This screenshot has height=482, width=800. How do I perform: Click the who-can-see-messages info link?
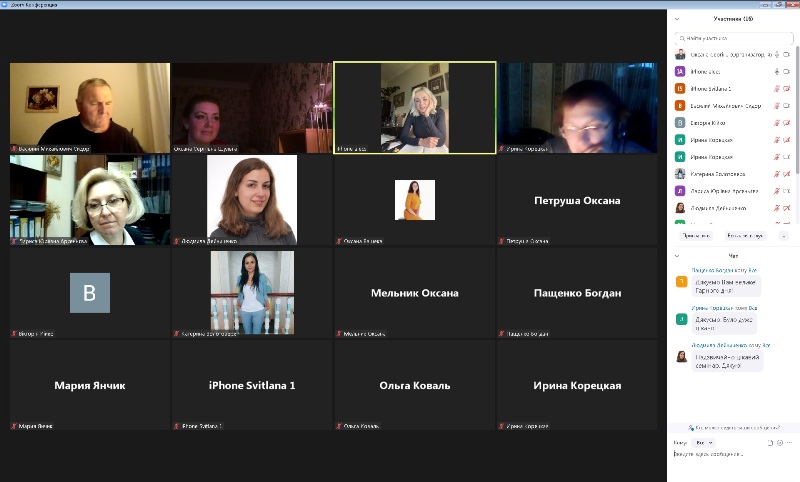733,427
